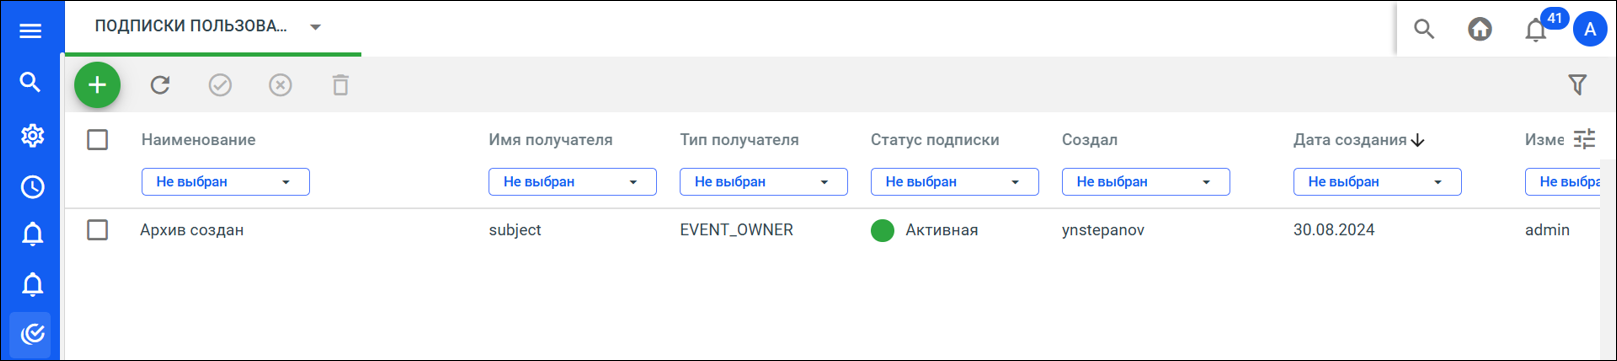Go to home via top bar icon

(x=1480, y=29)
